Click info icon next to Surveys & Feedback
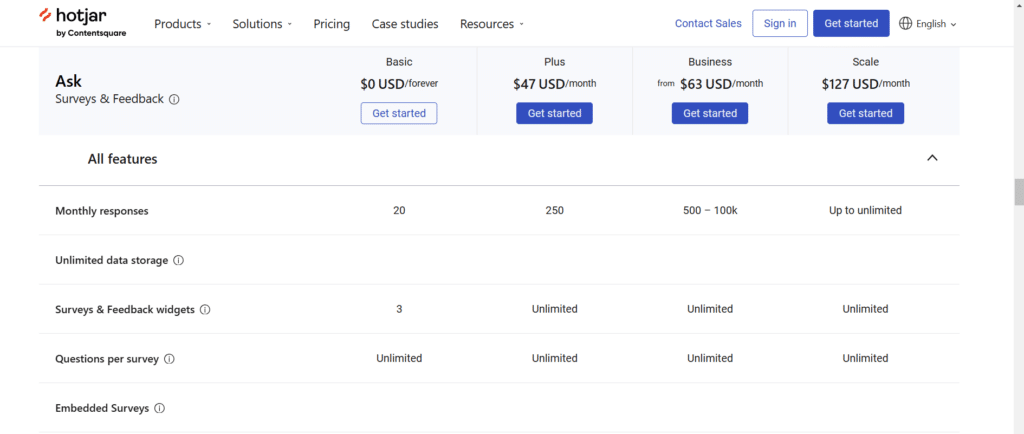The height and width of the screenshot is (434, 1024). click(174, 100)
